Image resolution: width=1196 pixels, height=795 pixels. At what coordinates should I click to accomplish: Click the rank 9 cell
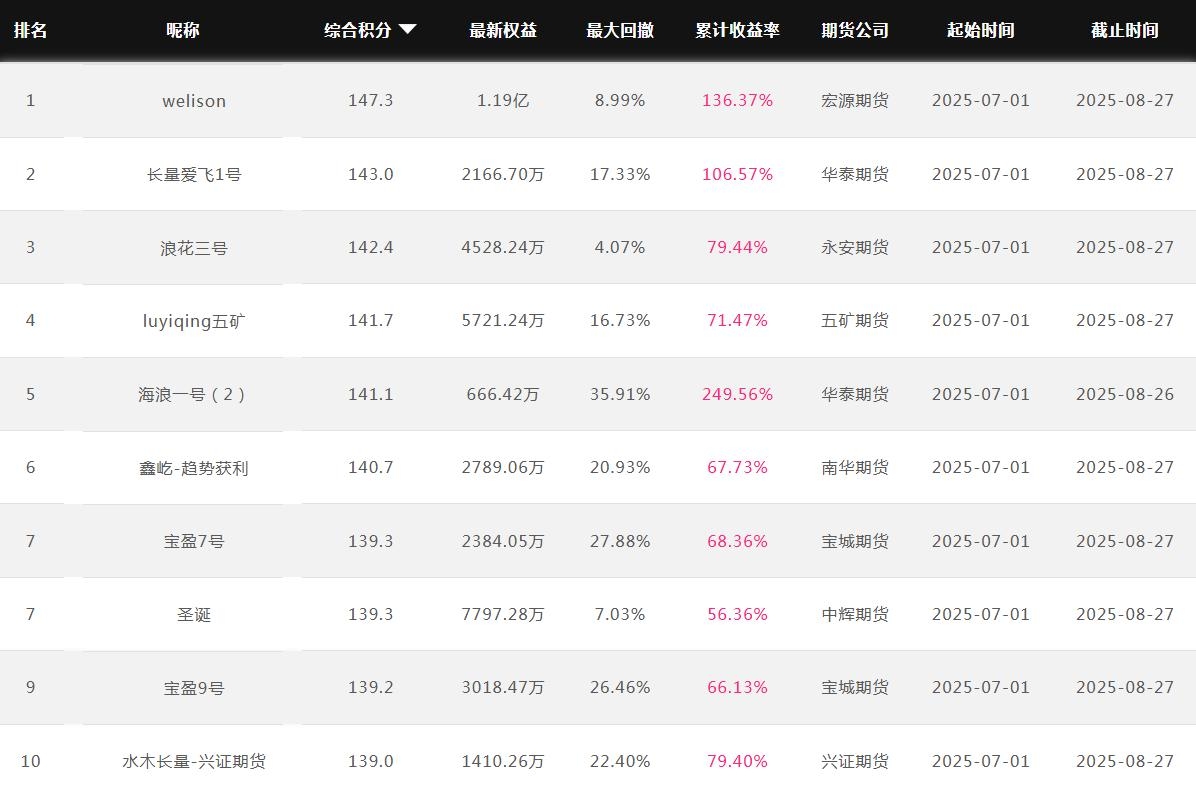[x=31, y=687]
